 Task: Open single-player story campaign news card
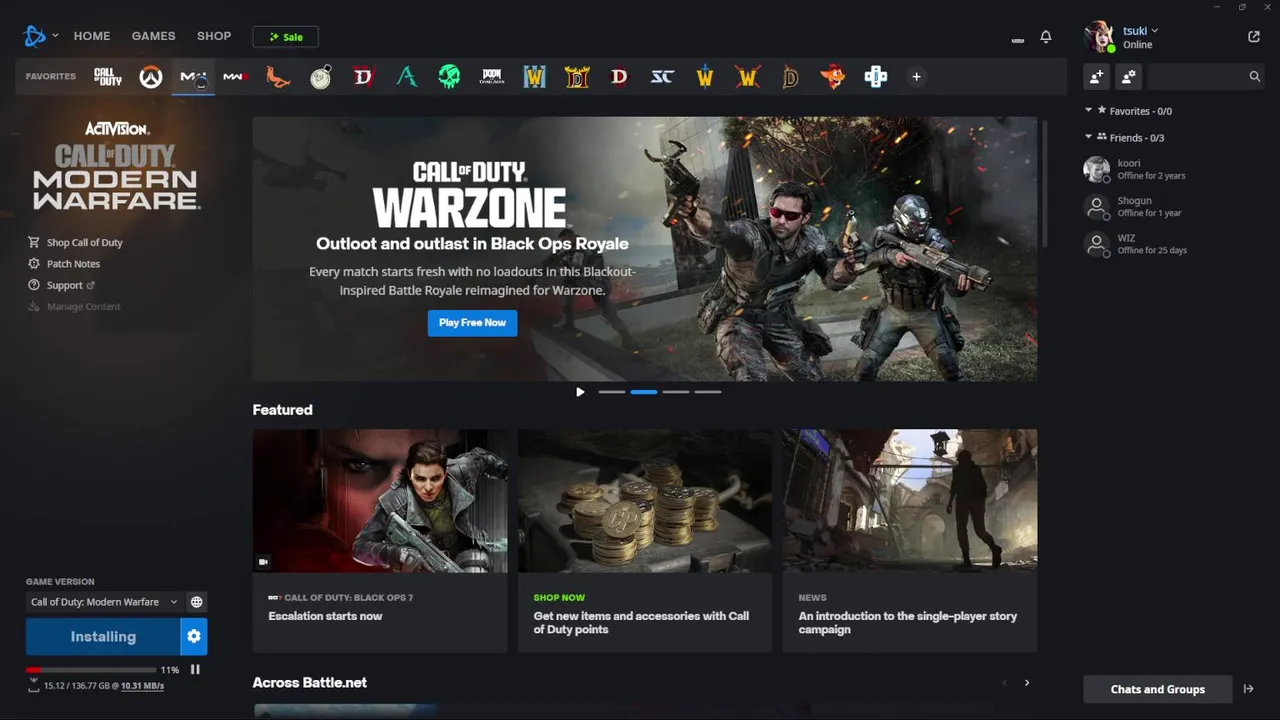coord(910,541)
